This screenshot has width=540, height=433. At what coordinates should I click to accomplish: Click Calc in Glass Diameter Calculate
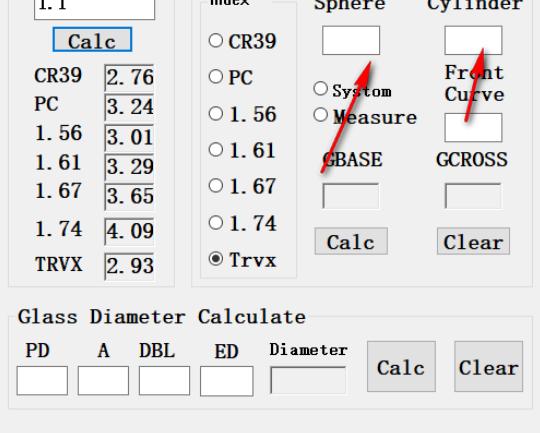pos(401,367)
